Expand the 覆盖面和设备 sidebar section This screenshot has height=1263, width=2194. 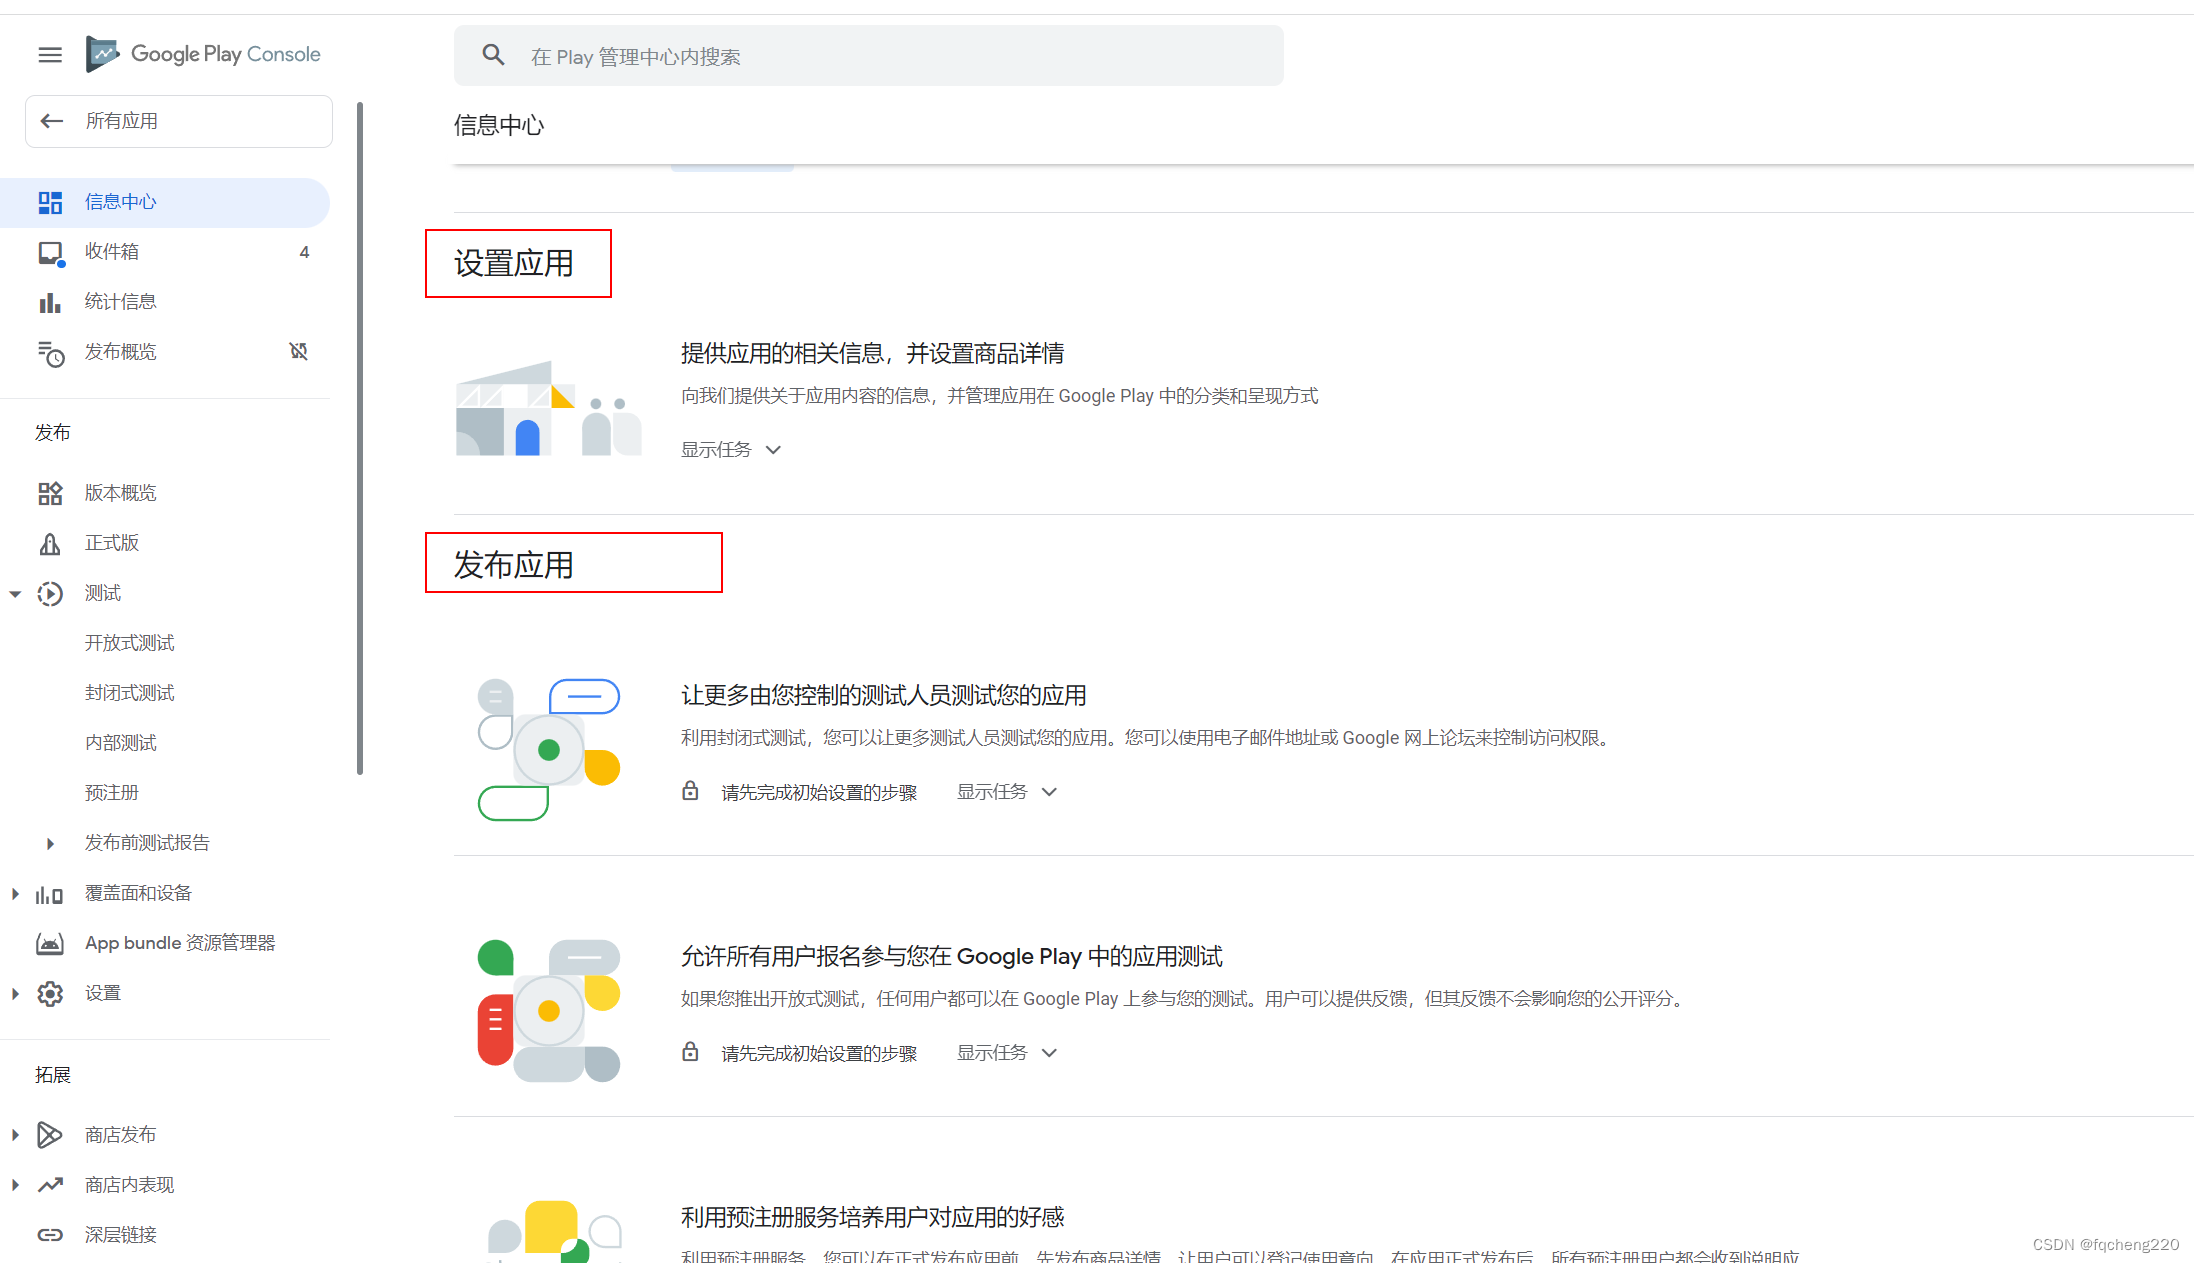[14, 892]
